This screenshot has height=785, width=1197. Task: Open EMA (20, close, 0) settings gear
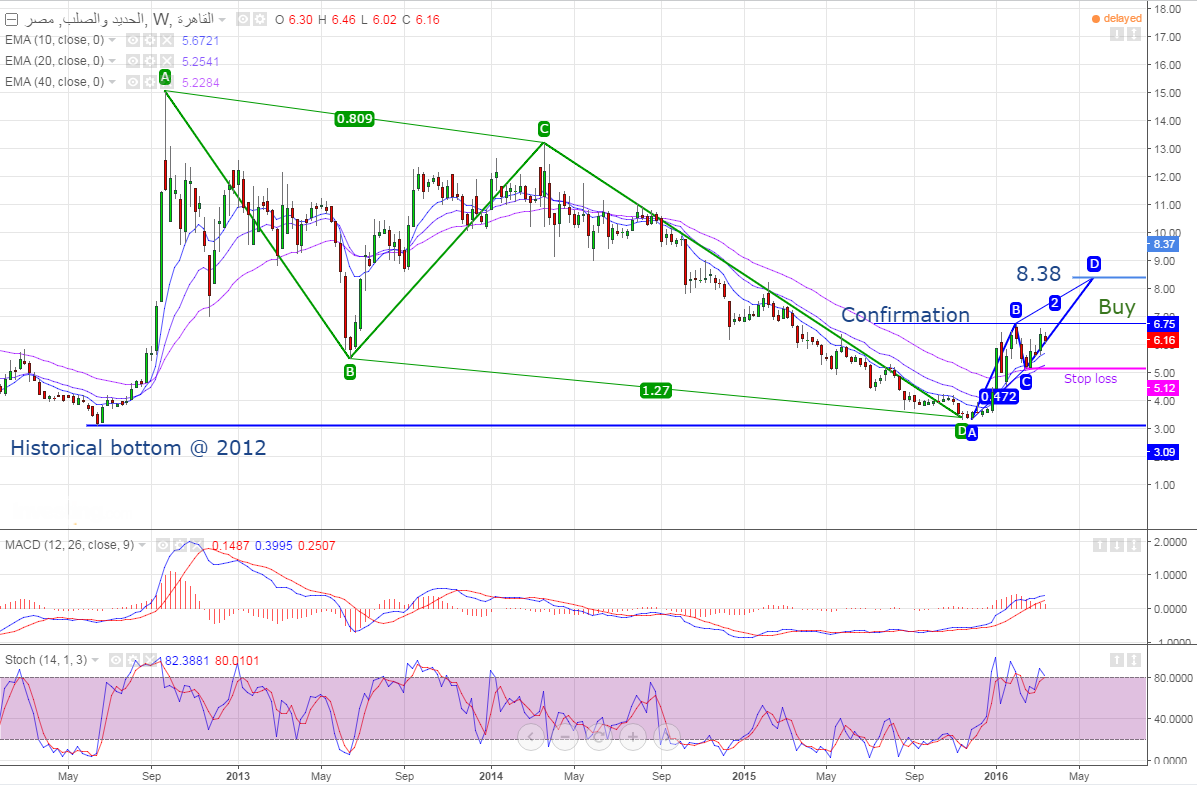[149, 61]
